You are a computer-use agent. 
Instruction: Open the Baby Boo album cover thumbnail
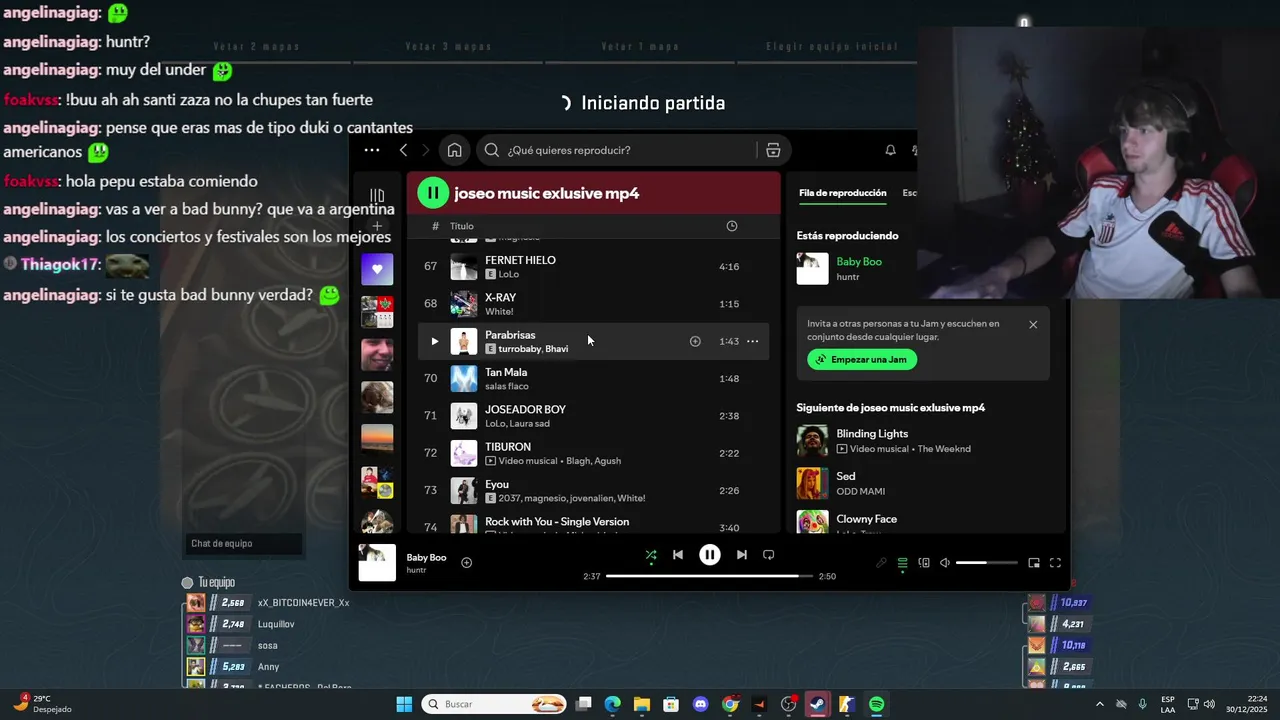coord(377,562)
